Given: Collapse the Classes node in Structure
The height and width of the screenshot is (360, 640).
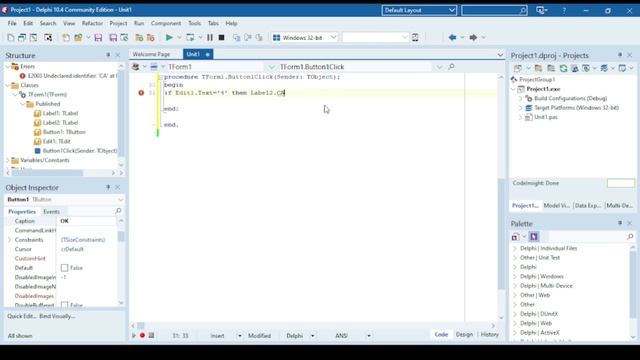Looking at the screenshot, I should click(8, 85).
